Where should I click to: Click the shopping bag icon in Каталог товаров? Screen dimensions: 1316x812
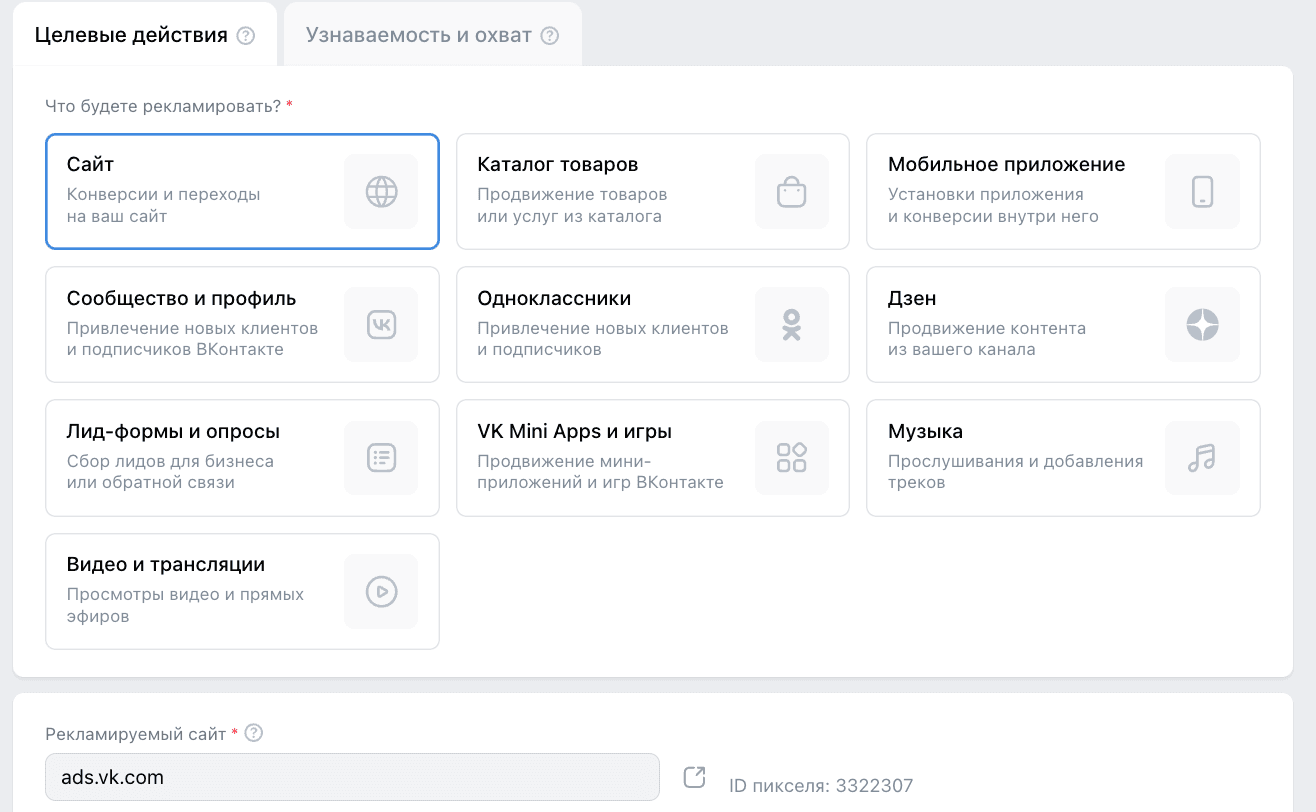click(792, 191)
